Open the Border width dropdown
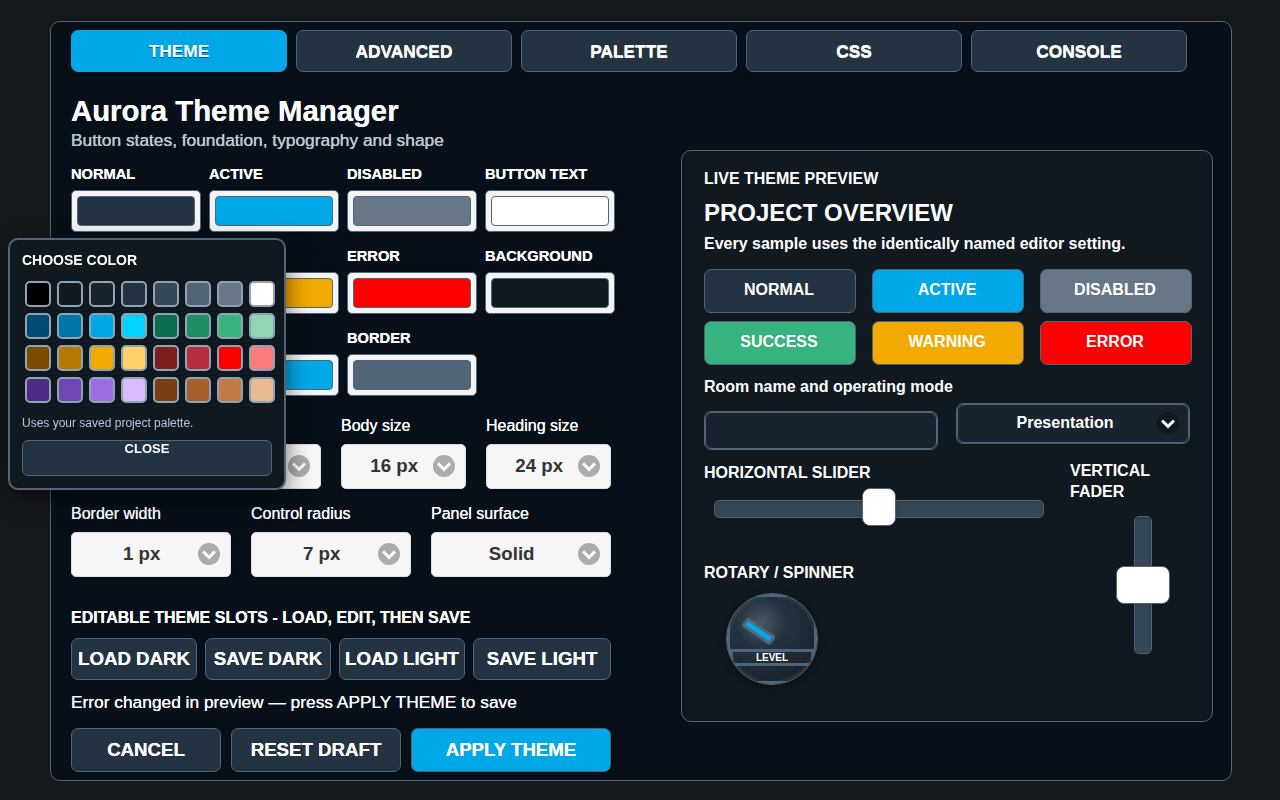Image resolution: width=1280 pixels, height=800 pixels. 151,554
